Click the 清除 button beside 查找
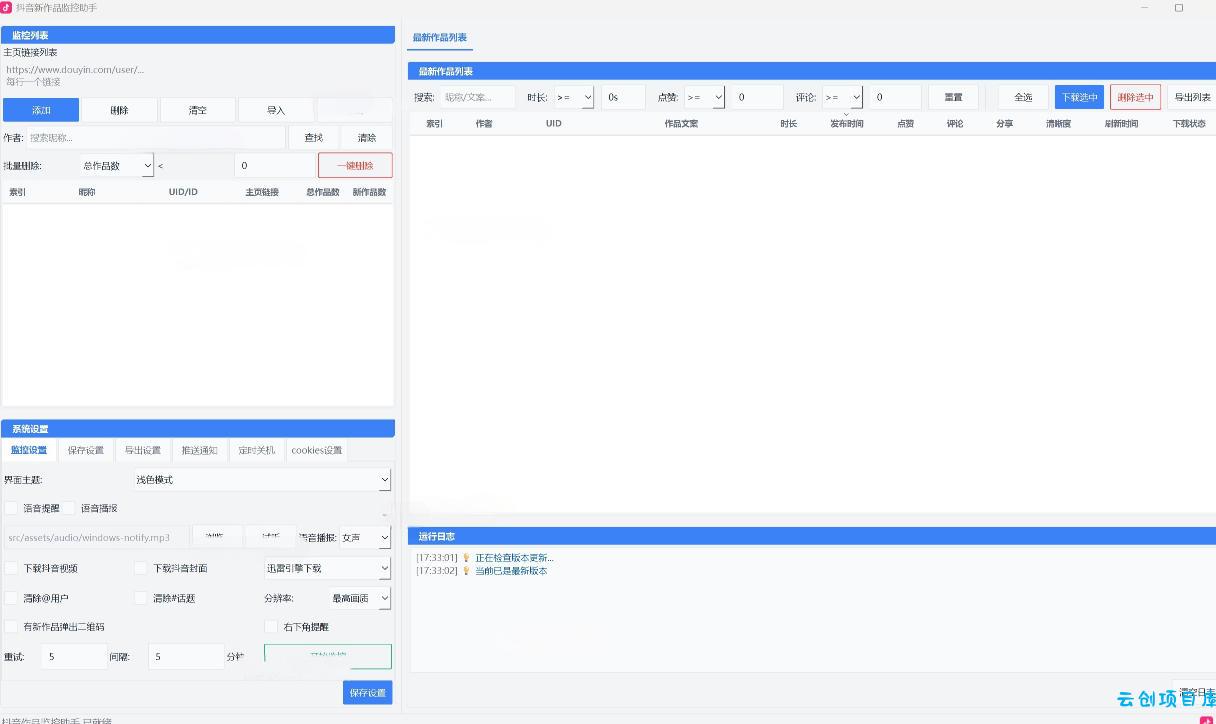The image size is (1216, 724). coord(367,137)
